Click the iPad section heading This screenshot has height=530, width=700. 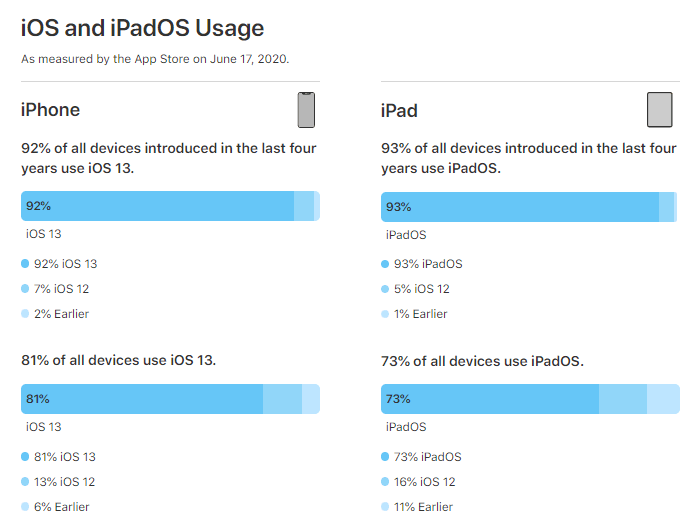click(399, 111)
